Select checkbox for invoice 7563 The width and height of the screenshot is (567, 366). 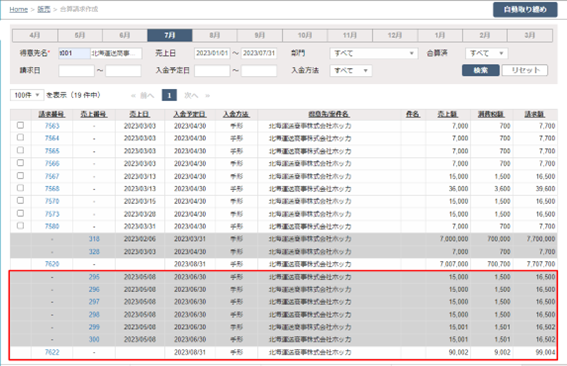21,125
